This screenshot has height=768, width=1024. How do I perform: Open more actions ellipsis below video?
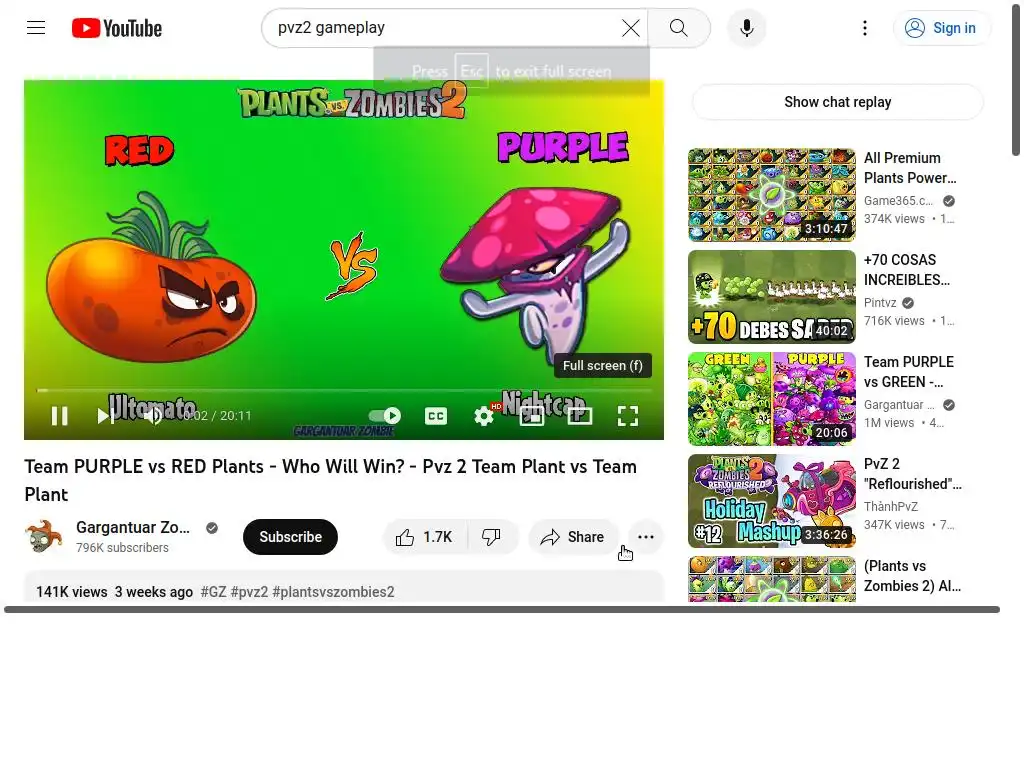(x=646, y=537)
